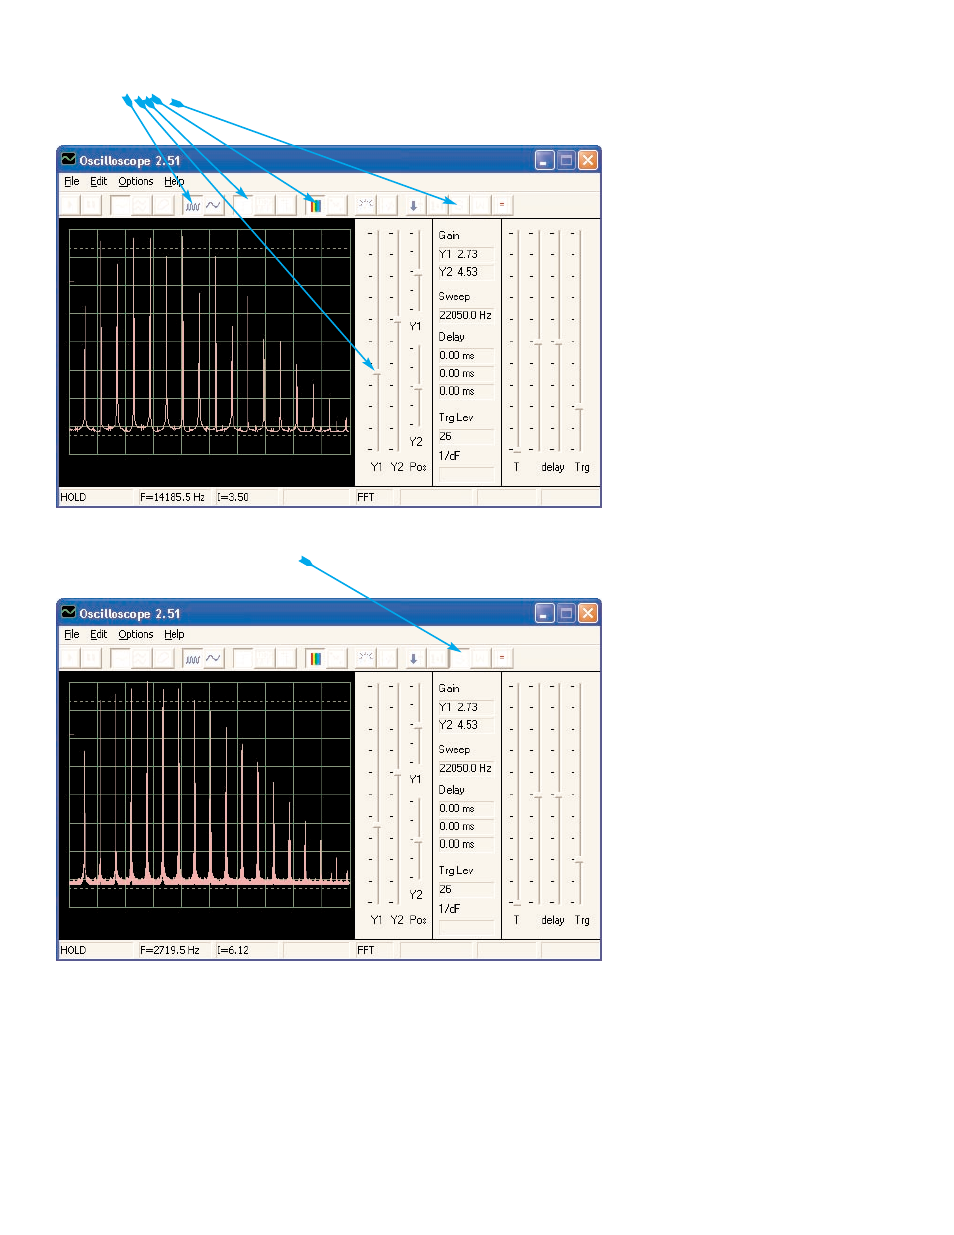The height and width of the screenshot is (1235, 954).
Task: Click Y2 gain slider thumb, F=14185.5 Hz window
Action: (x=397, y=321)
